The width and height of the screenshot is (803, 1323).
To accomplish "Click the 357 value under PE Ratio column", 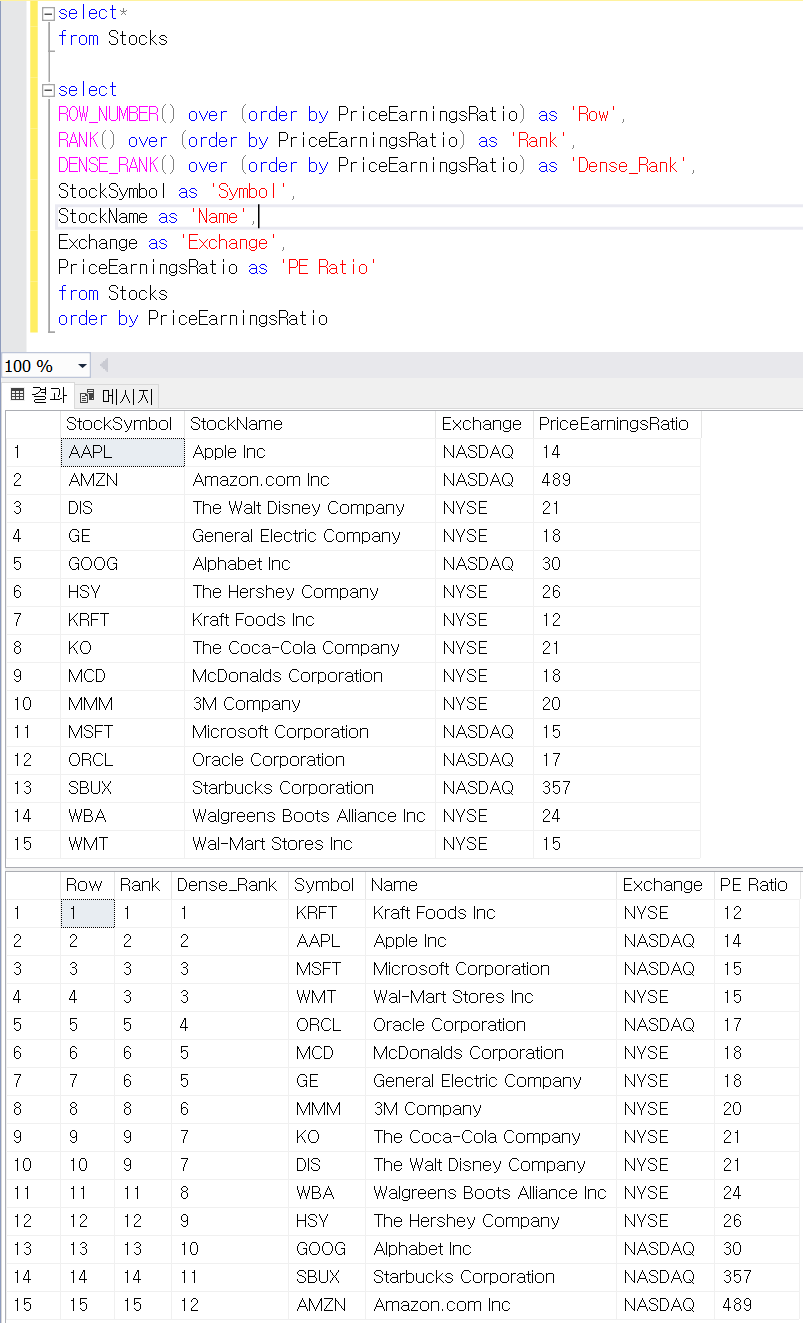I will coord(757,1277).
